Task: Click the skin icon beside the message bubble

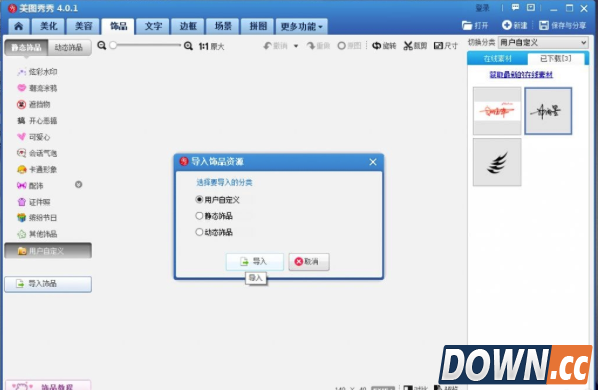Action: click(x=531, y=8)
